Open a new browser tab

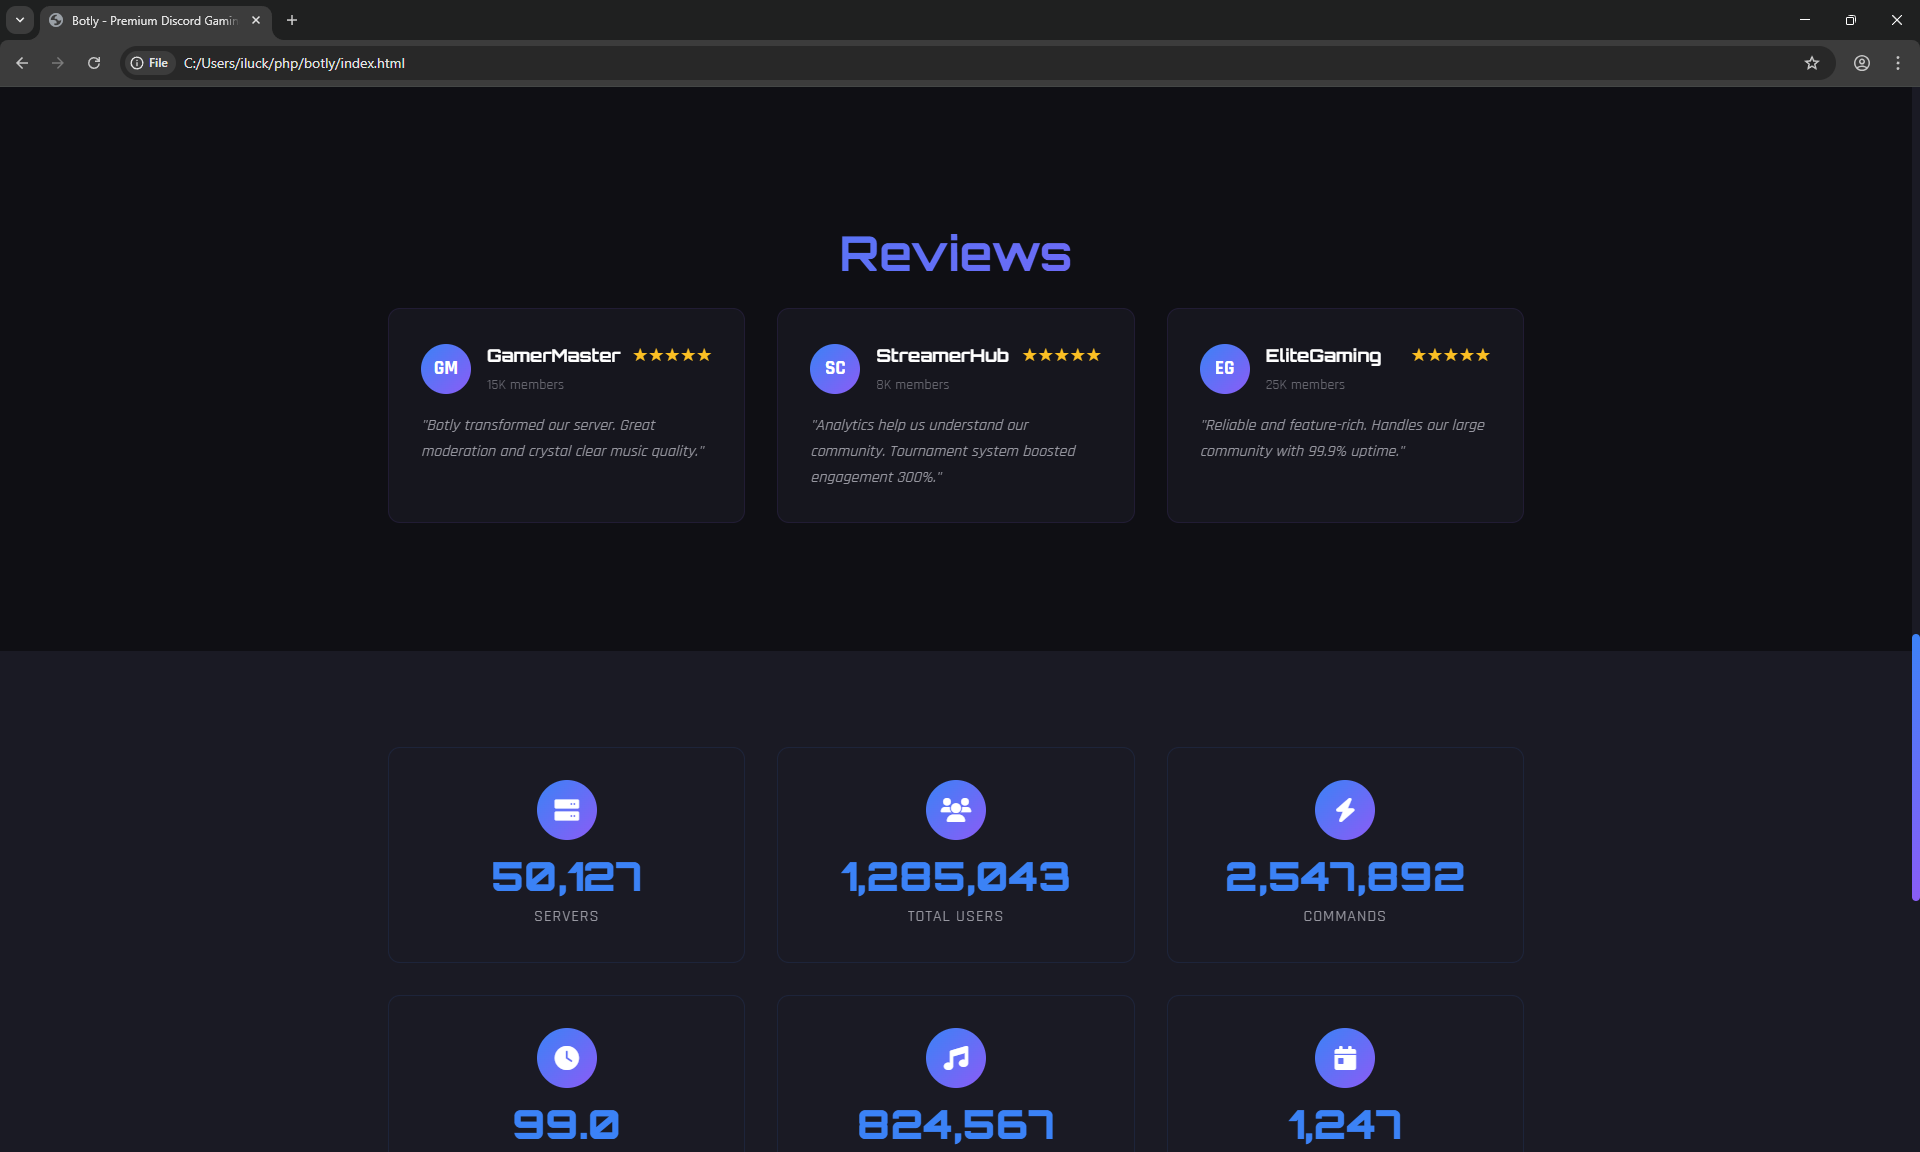click(292, 20)
